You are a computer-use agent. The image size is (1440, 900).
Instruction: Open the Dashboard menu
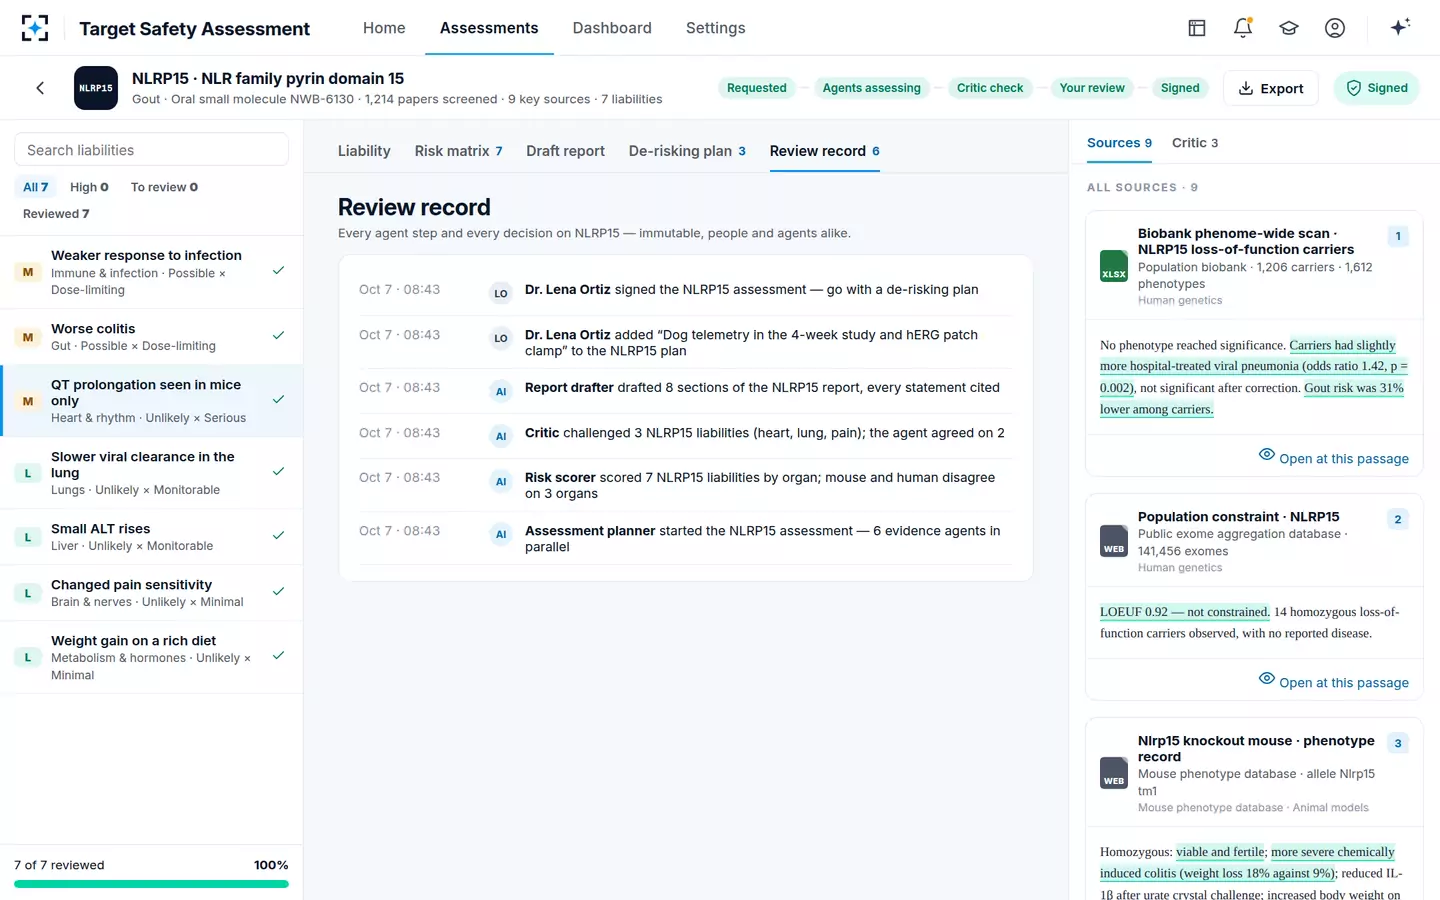pos(612,28)
